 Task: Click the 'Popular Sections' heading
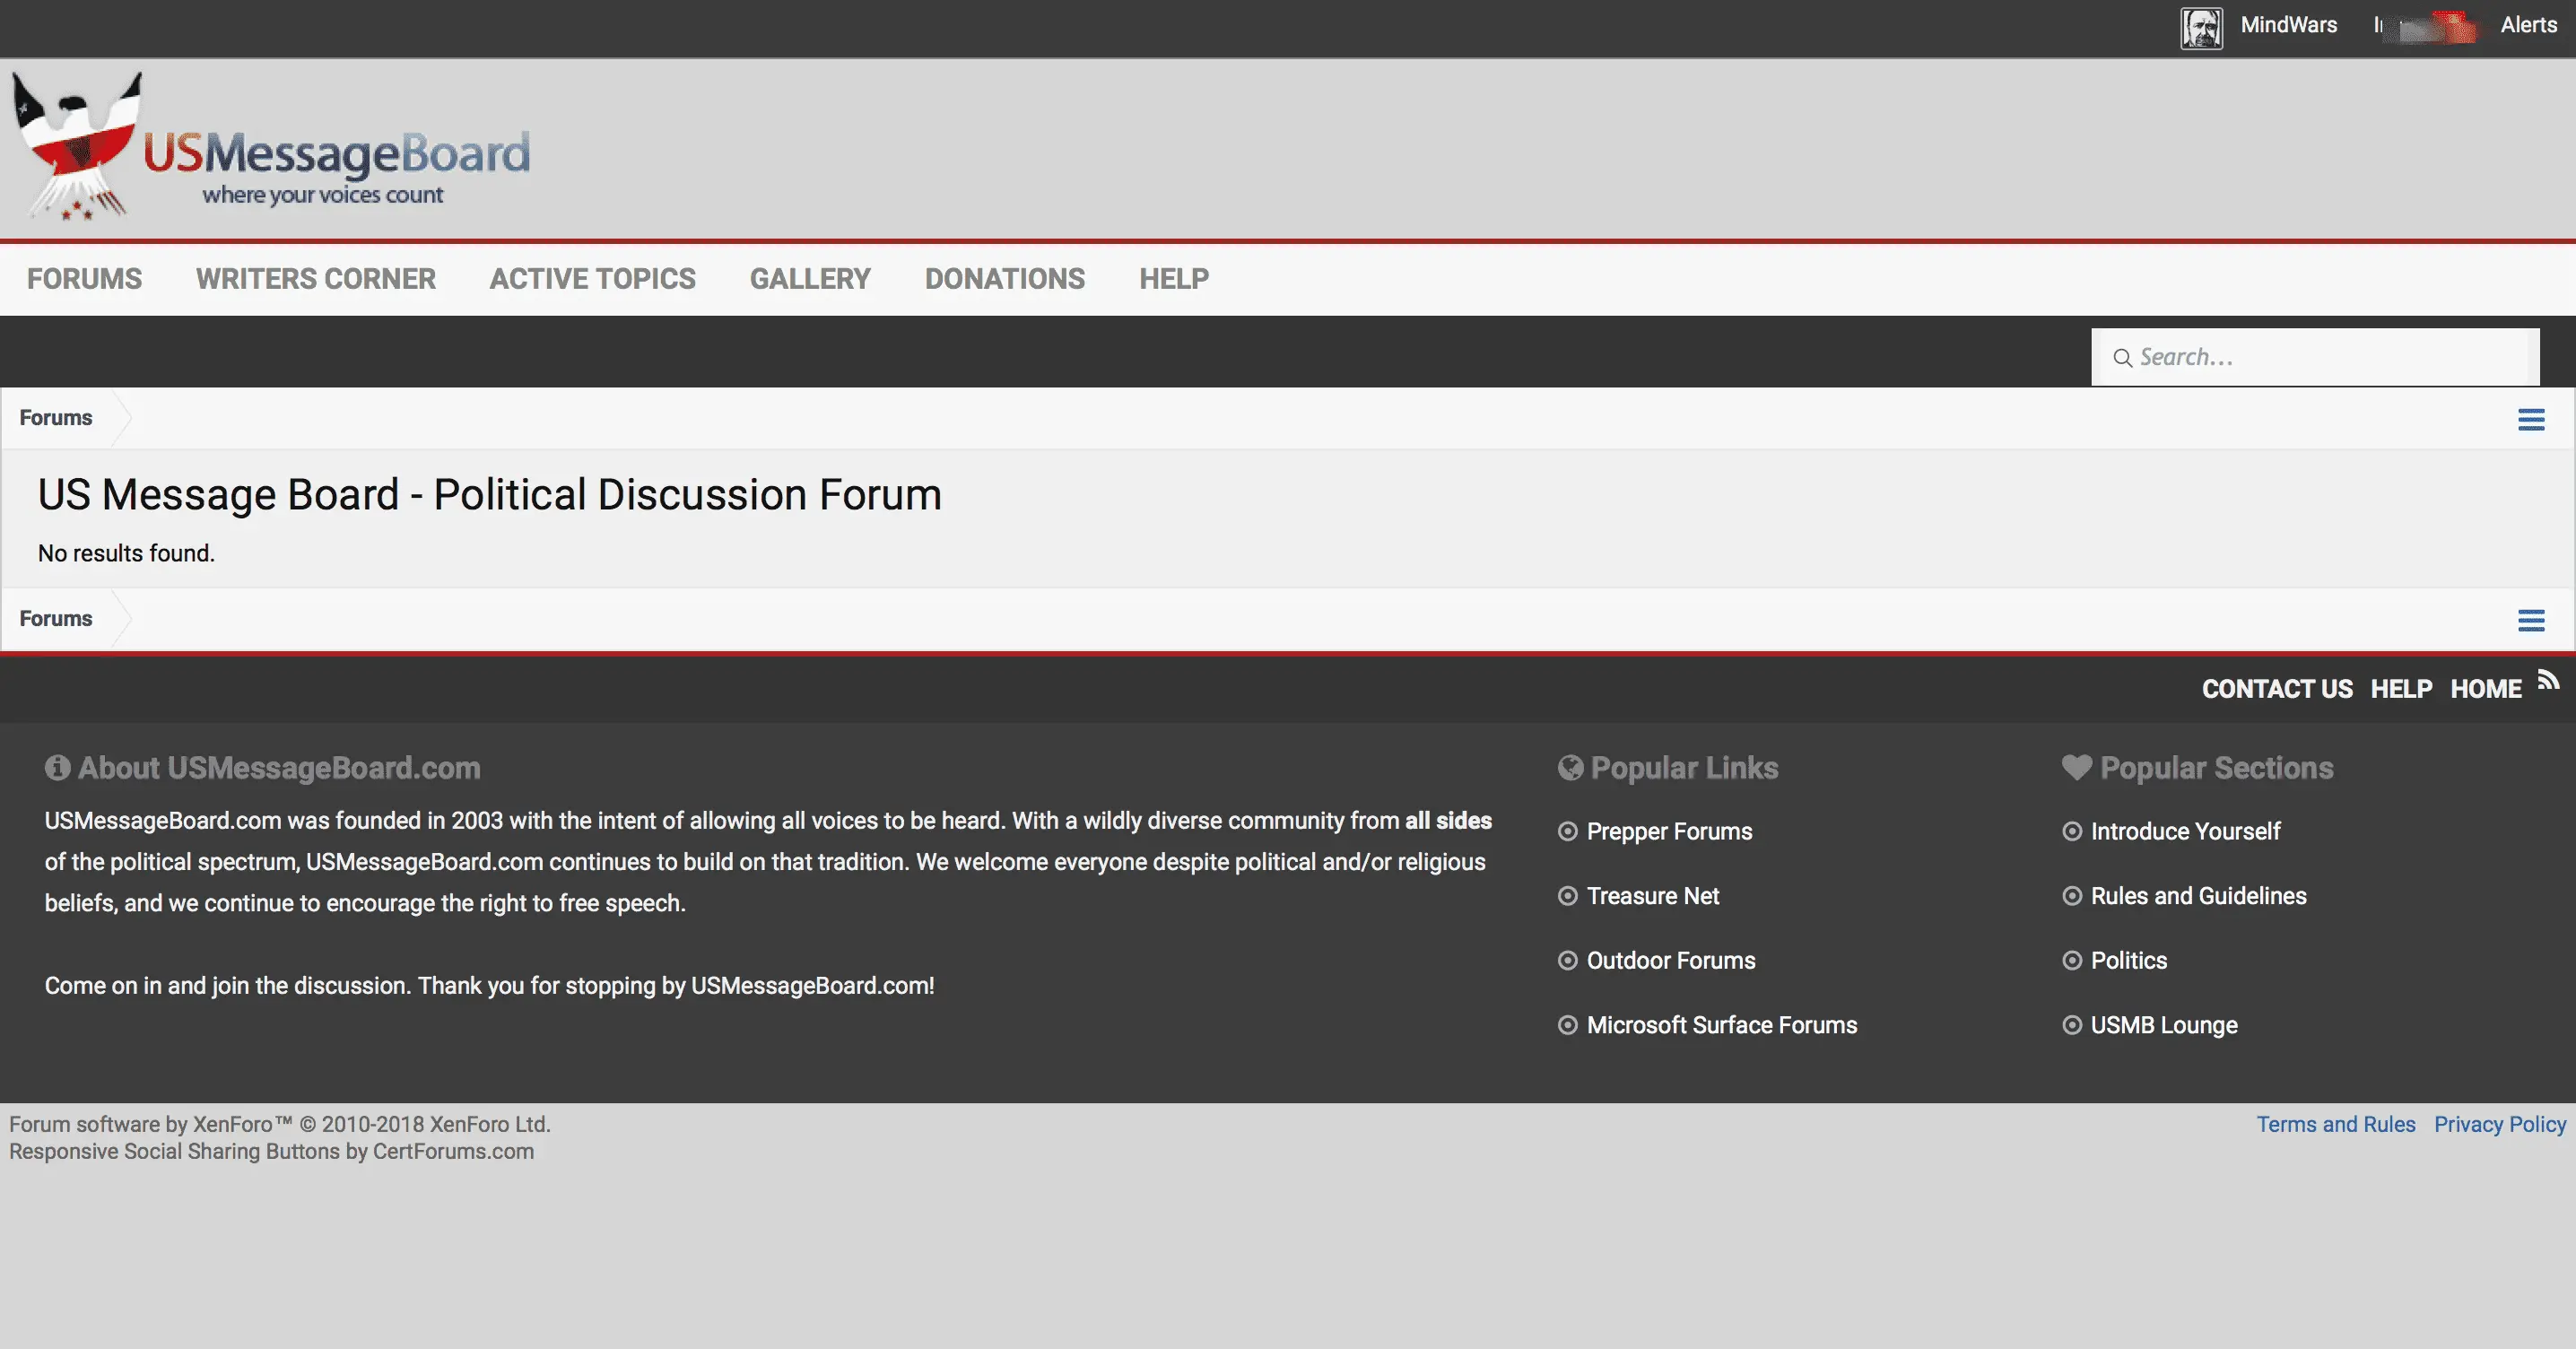tap(2216, 767)
